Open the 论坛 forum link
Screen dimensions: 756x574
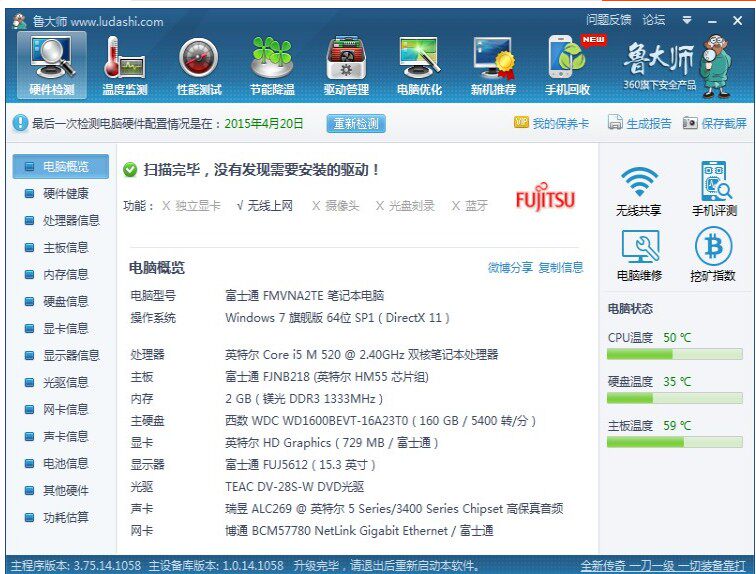point(654,20)
